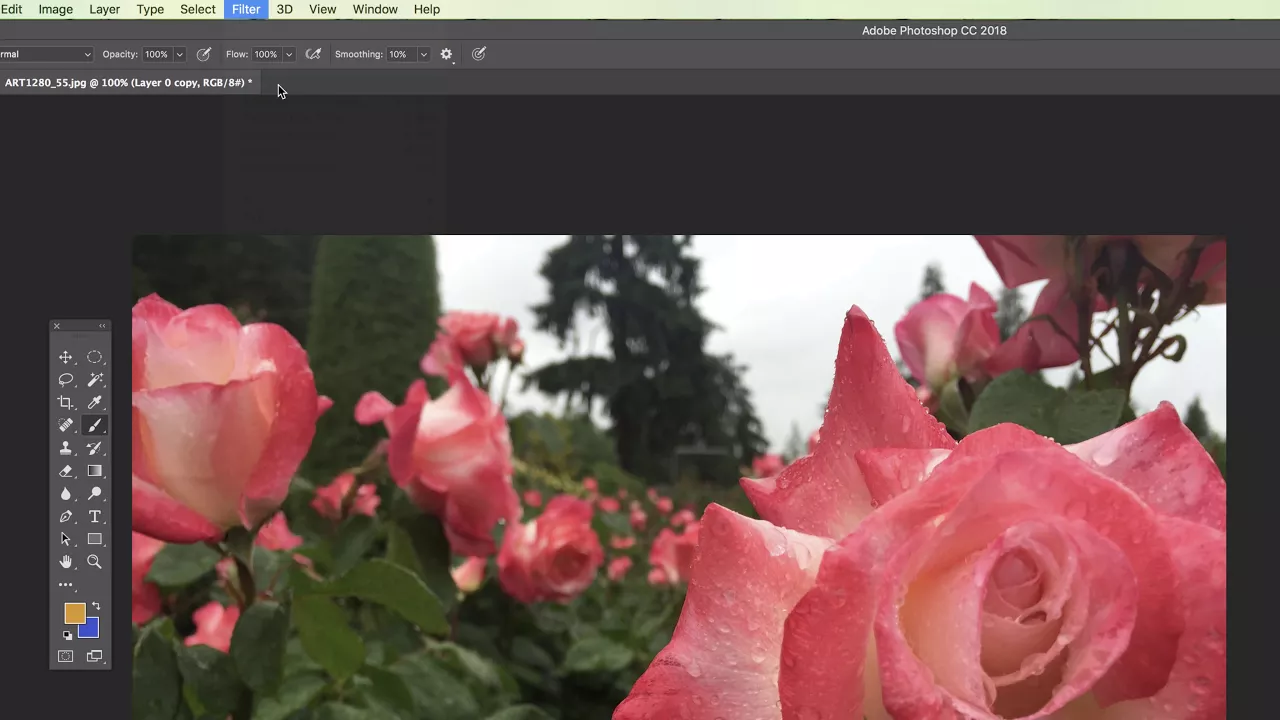
Task: Click the Opacity 100% value field
Action: (157, 54)
